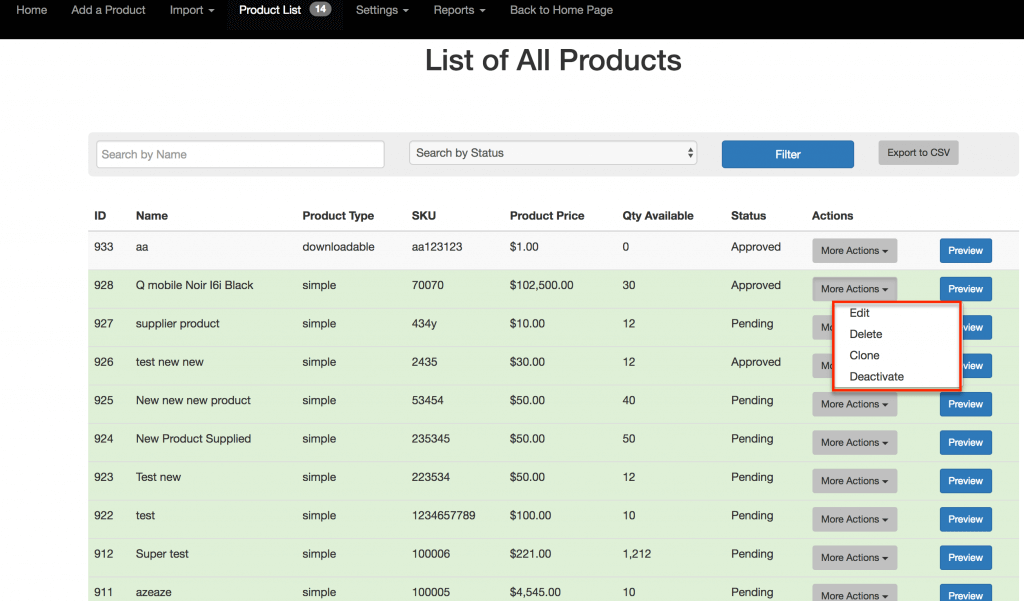Export the product list to CSV
The image size is (1024, 601).
(918, 153)
